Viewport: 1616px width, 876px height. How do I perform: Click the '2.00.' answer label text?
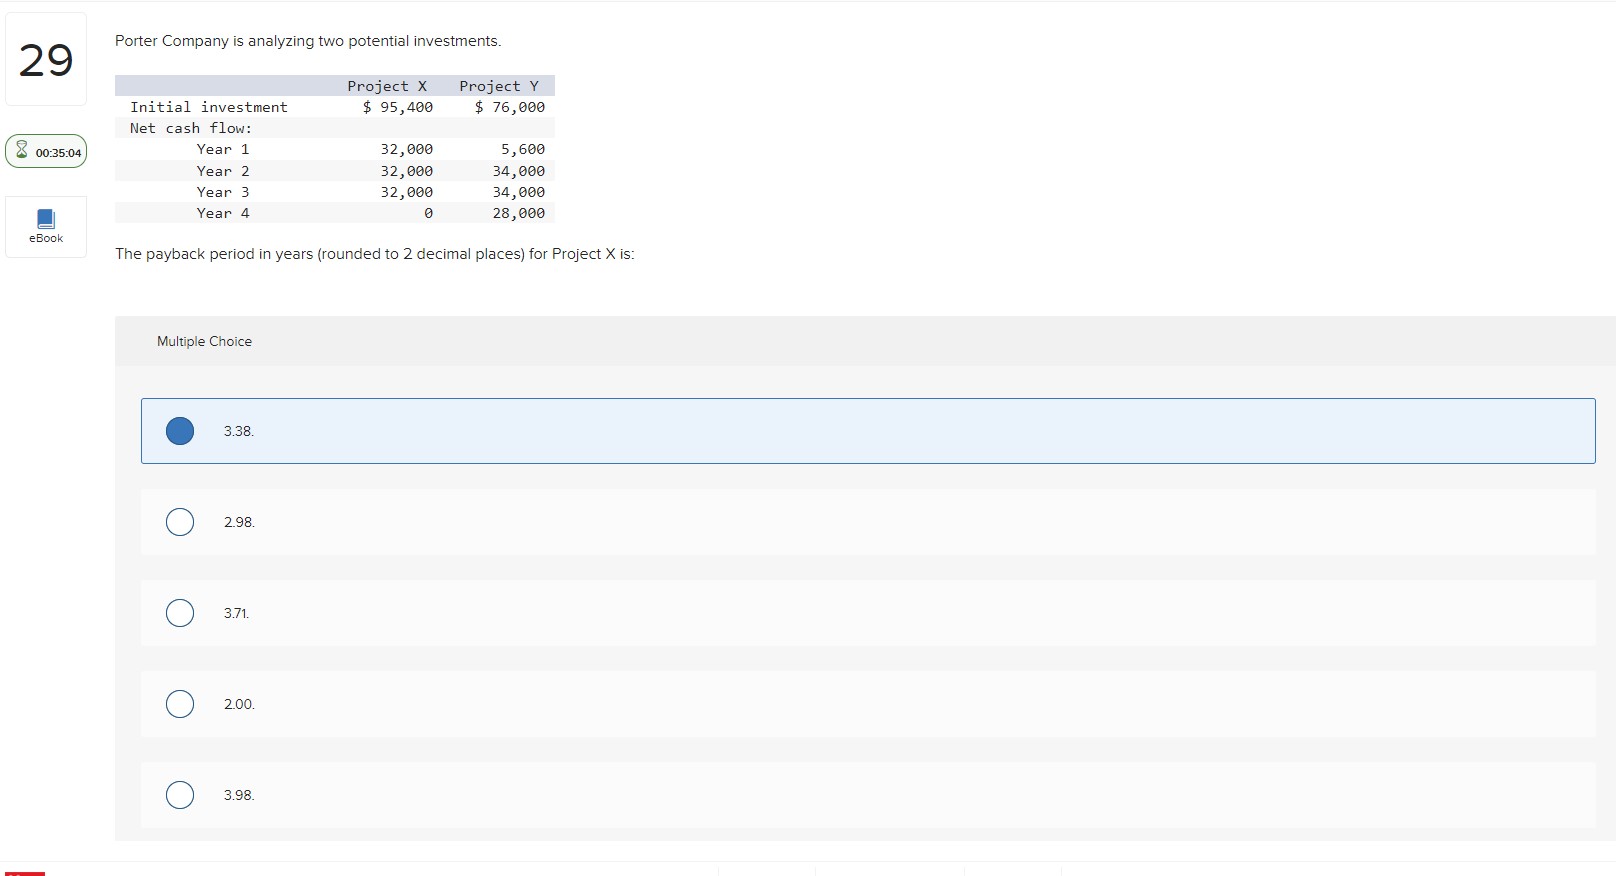(239, 704)
